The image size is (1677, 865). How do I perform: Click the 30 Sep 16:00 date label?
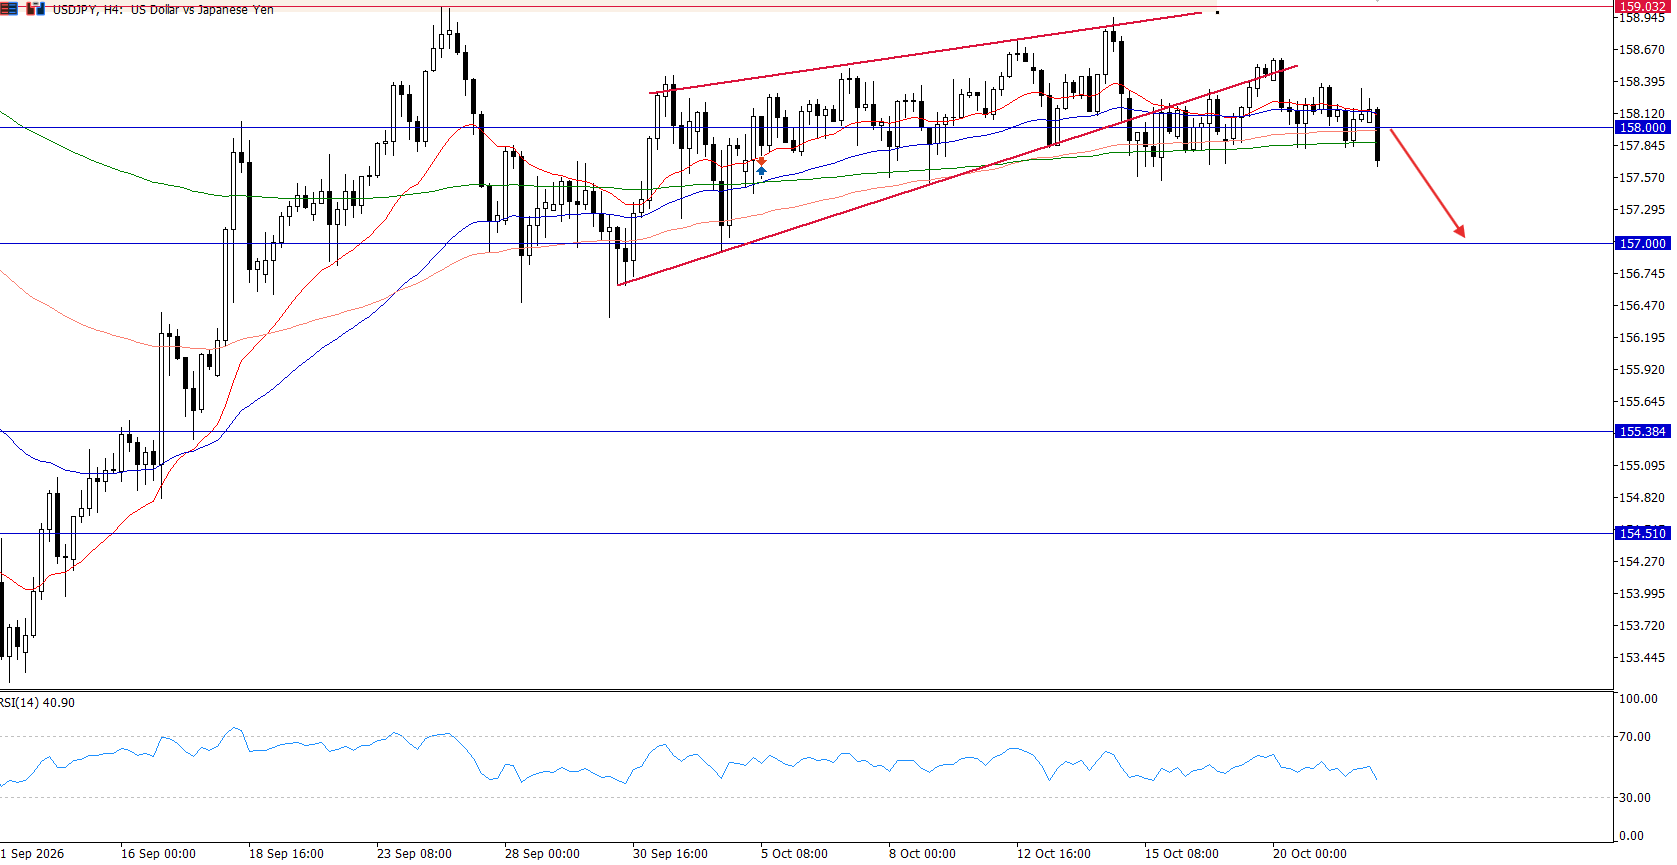tap(670, 853)
